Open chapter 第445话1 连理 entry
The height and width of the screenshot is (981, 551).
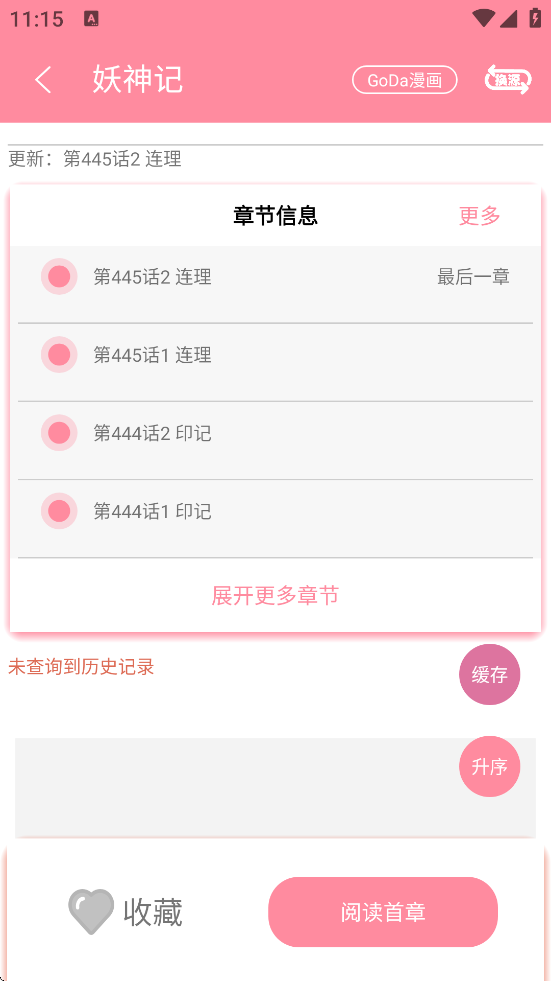[275, 362]
